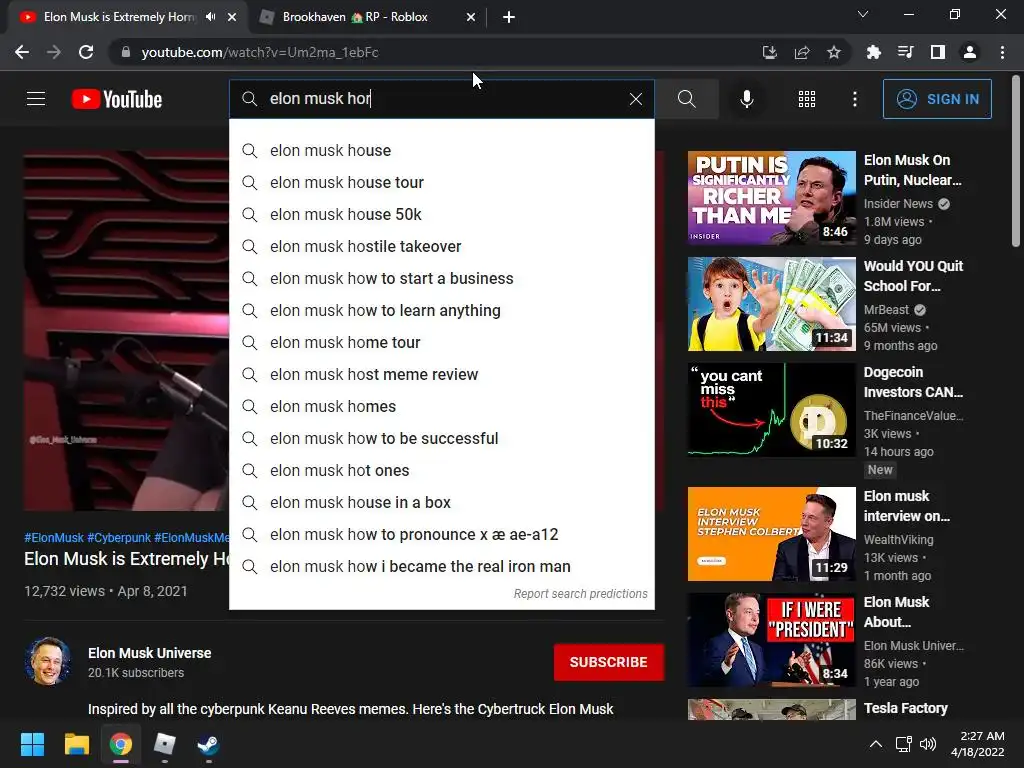Open a new browser tab
The height and width of the screenshot is (768, 1024).
(509, 17)
